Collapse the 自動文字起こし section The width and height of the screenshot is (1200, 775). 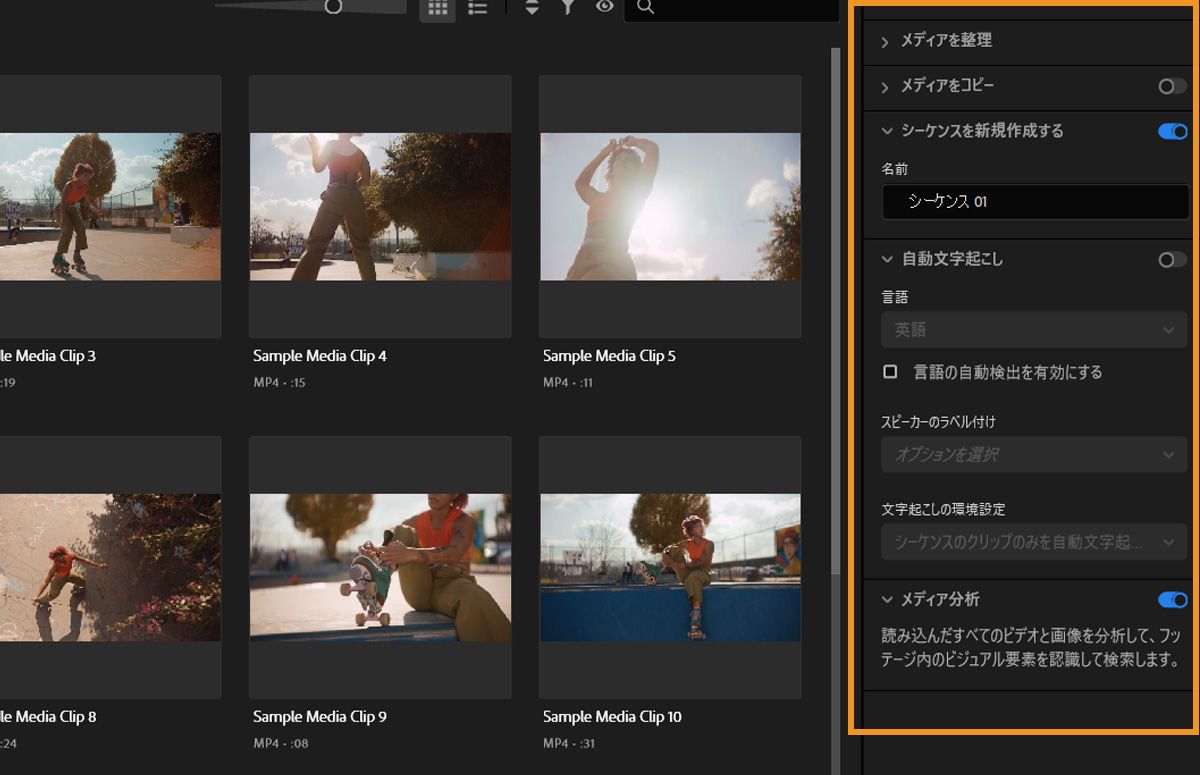pos(885,259)
